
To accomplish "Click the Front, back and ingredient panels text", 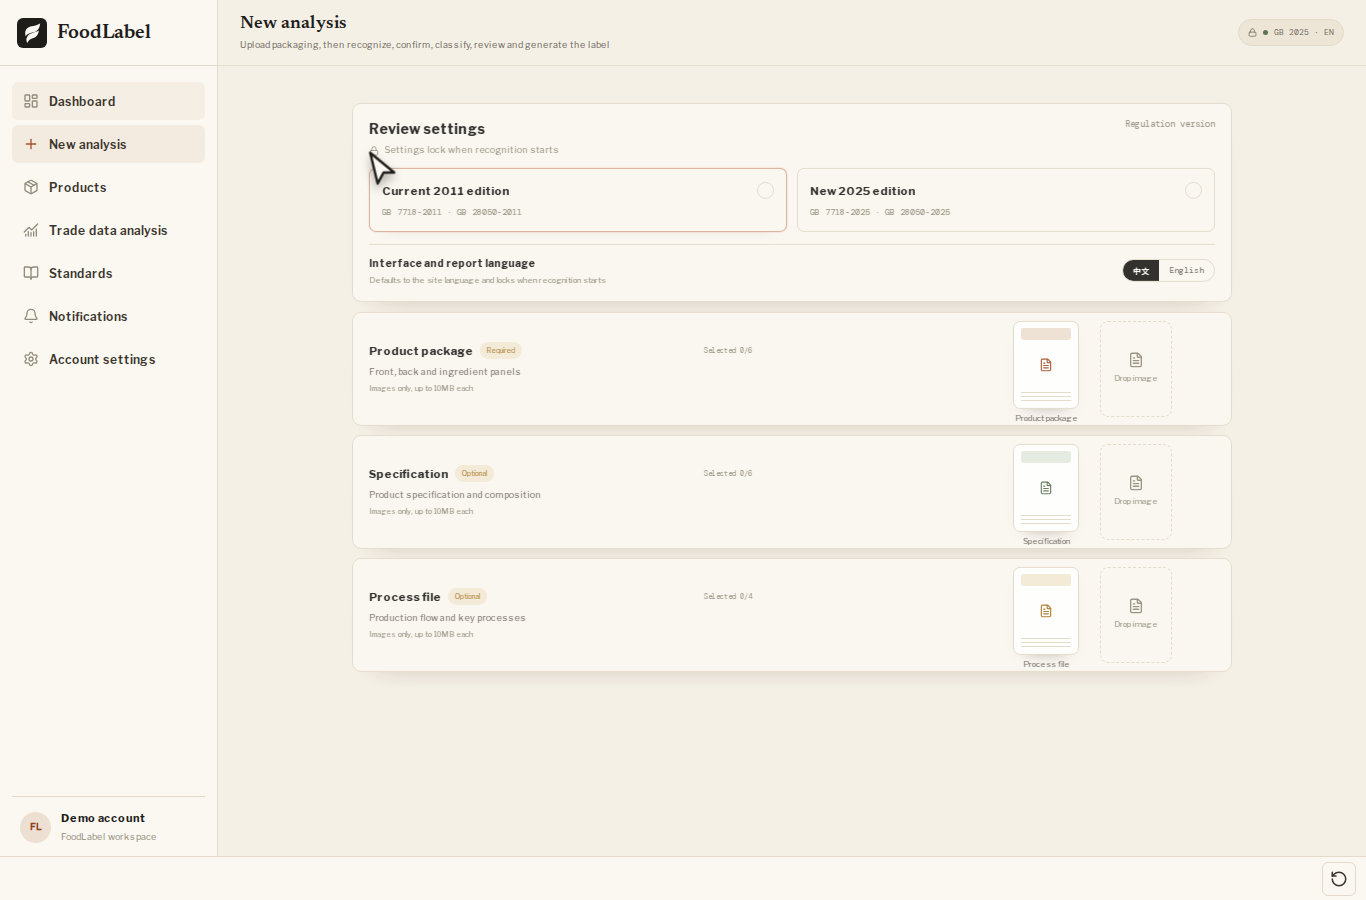I will [x=445, y=372].
